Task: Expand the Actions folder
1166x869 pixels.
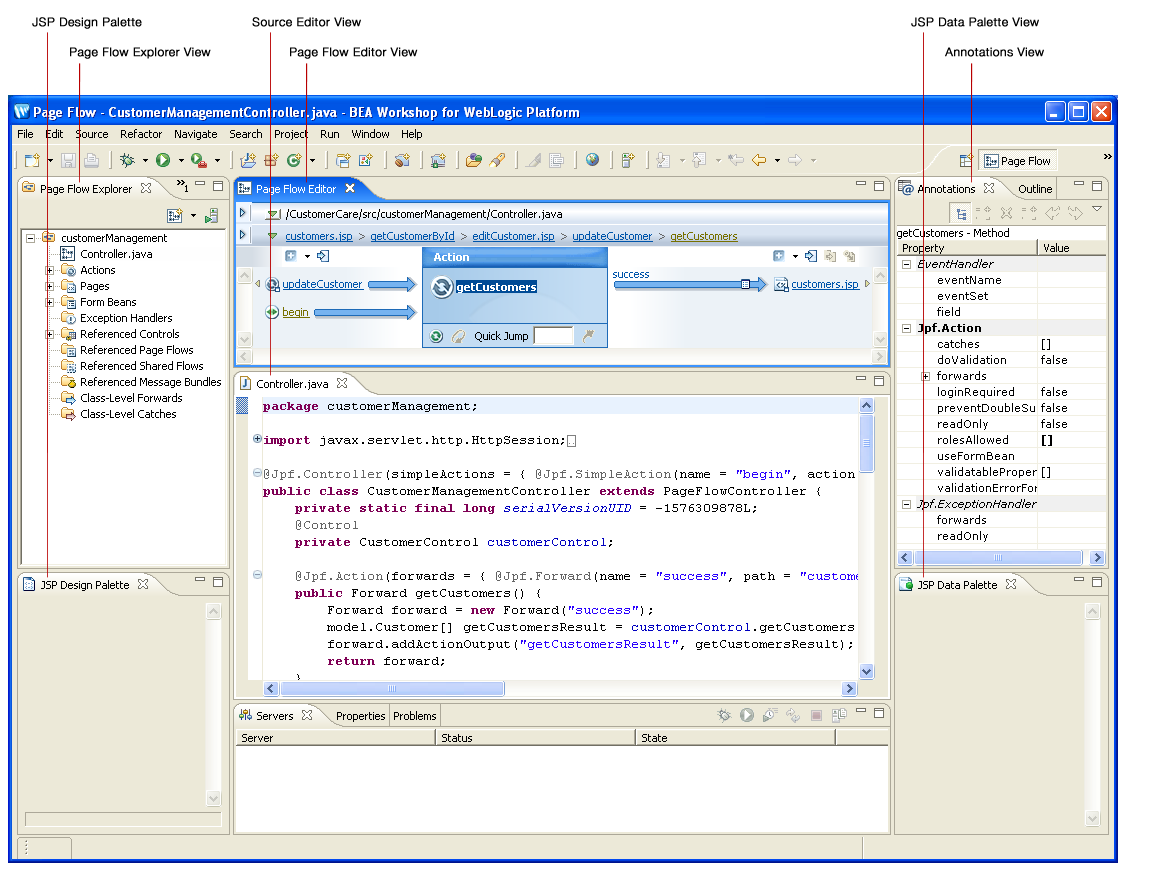Action: [x=50, y=271]
